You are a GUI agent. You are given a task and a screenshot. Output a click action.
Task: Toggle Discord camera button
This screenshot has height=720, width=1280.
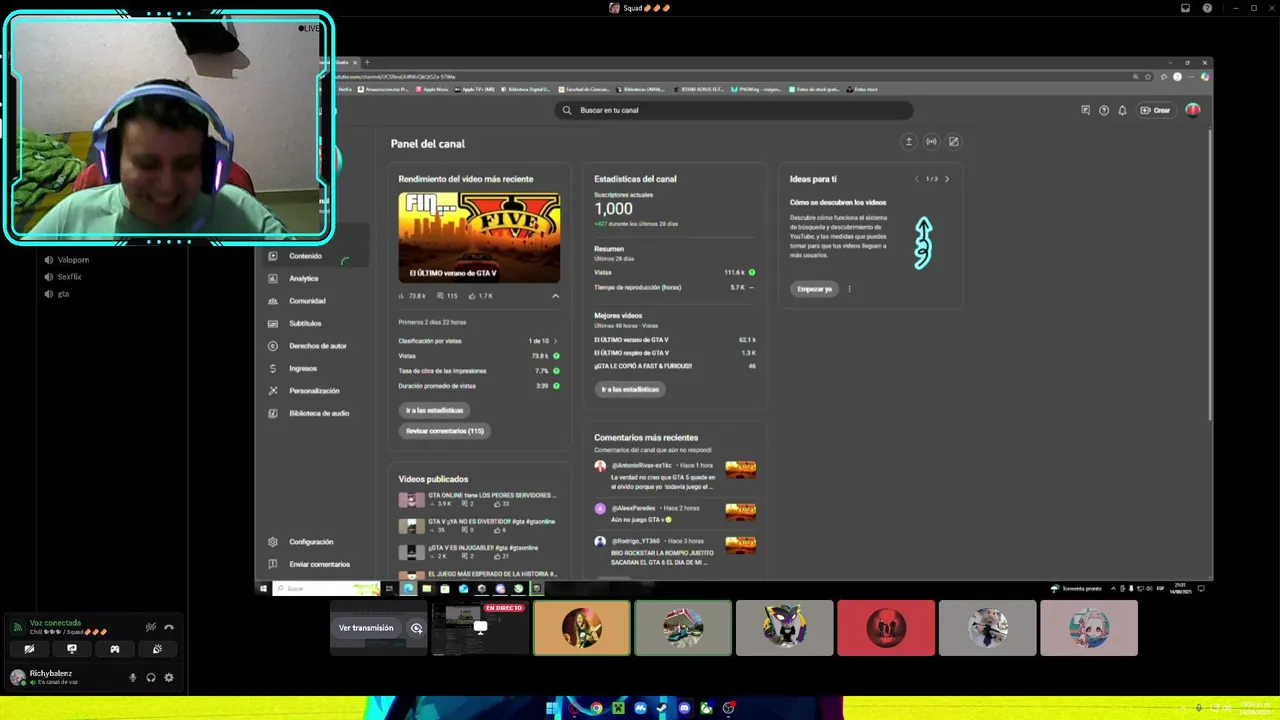pyautogui.click(x=29, y=649)
